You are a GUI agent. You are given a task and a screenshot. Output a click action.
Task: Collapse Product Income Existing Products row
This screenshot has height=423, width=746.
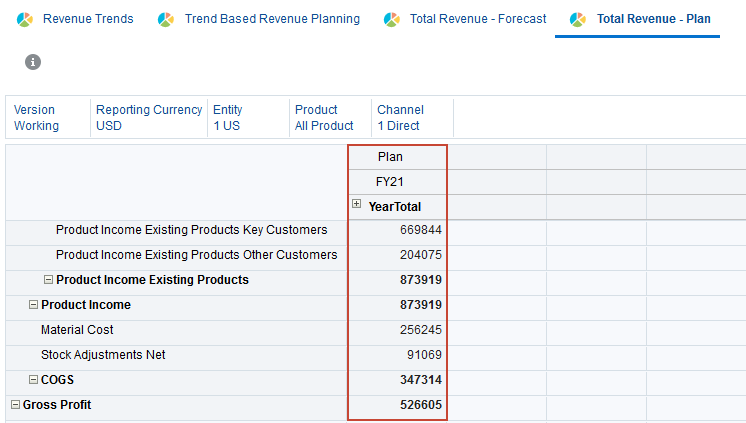[x=48, y=280]
